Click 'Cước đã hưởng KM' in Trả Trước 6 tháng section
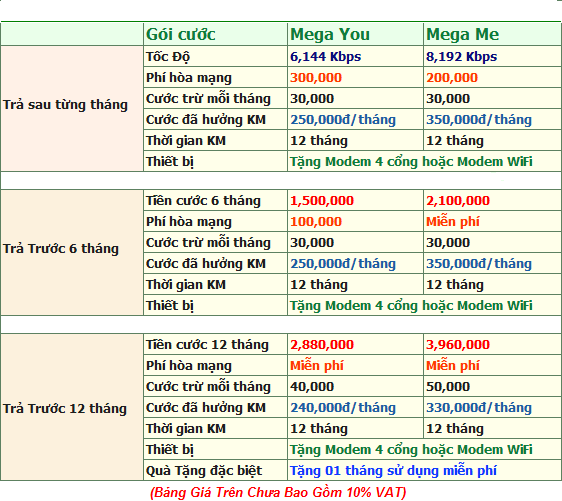The width and height of the screenshot is (562, 501). (x=206, y=264)
